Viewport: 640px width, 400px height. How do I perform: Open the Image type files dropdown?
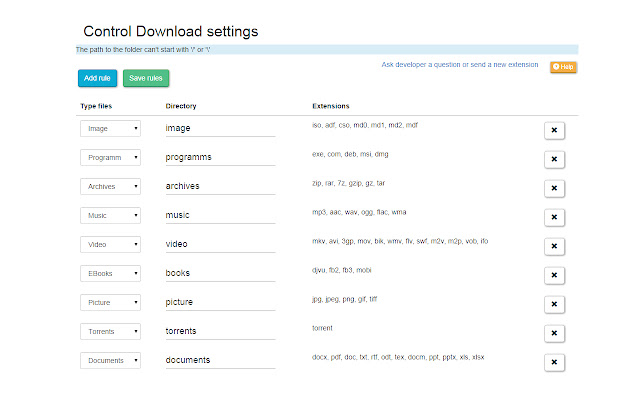[111, 129]
